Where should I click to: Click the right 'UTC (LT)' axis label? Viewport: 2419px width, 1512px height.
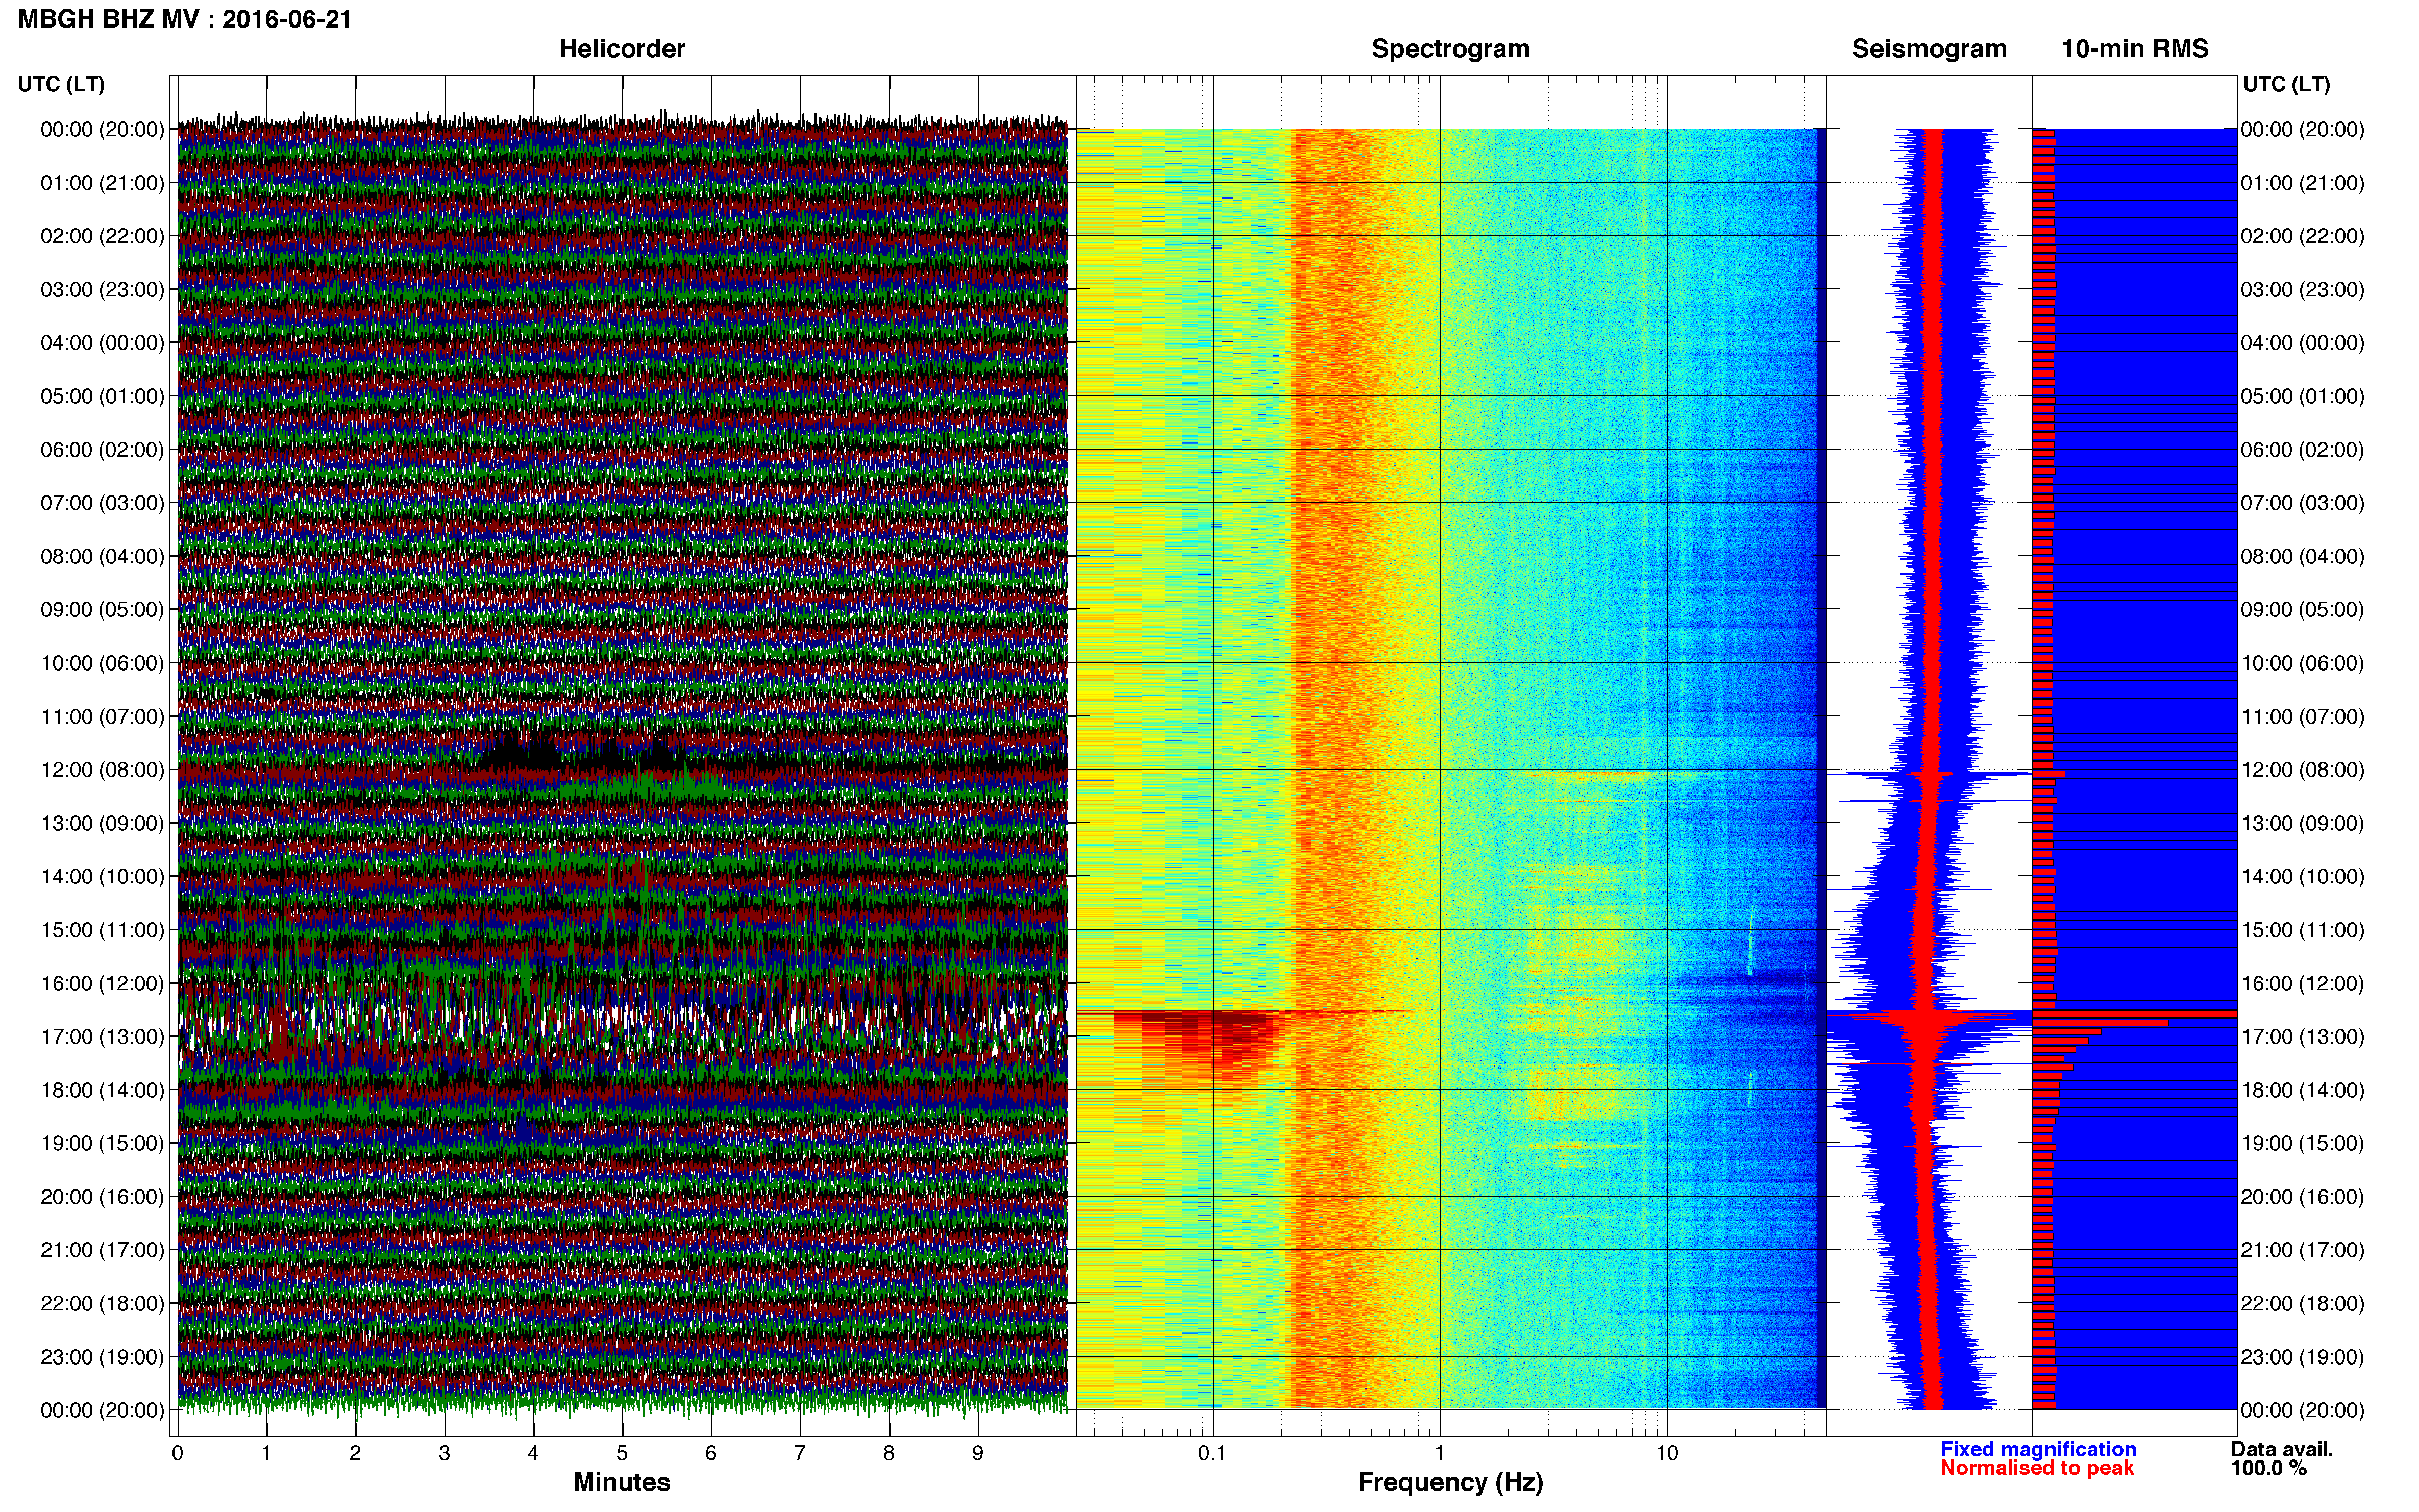coord(2286,84)
